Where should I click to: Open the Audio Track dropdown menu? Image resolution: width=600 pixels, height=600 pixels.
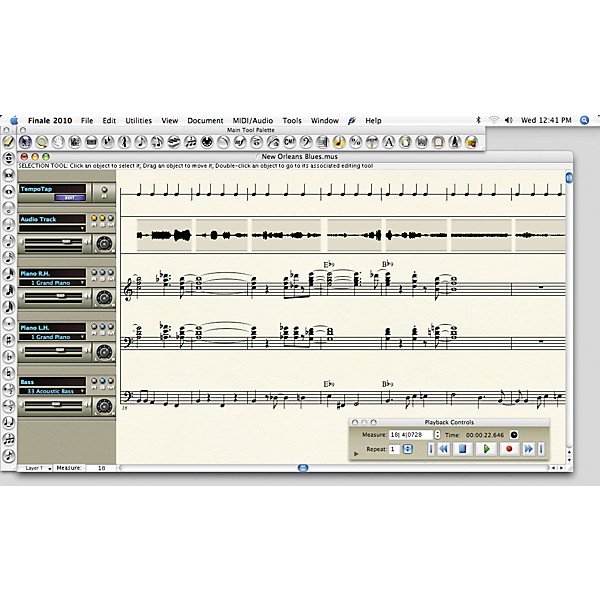pos(52,228)
